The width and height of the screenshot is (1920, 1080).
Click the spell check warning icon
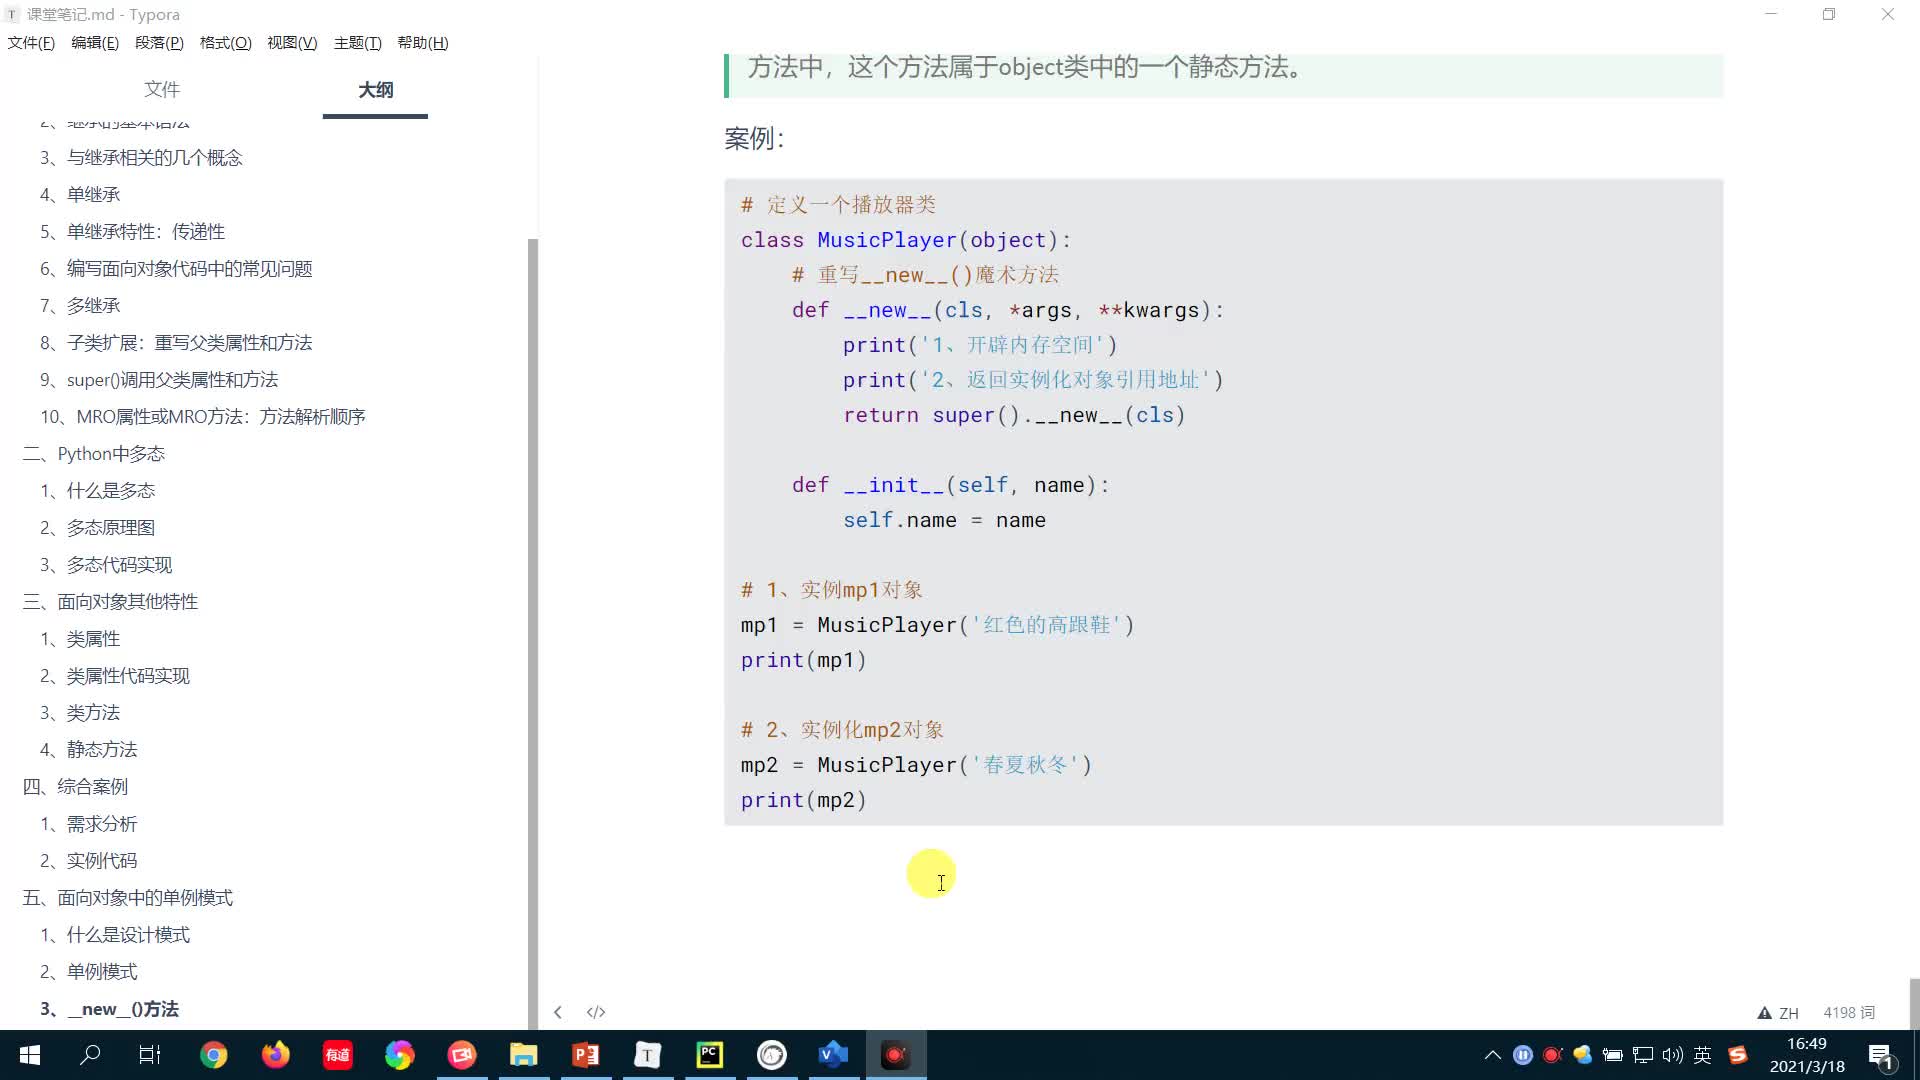(1765, 1013)
